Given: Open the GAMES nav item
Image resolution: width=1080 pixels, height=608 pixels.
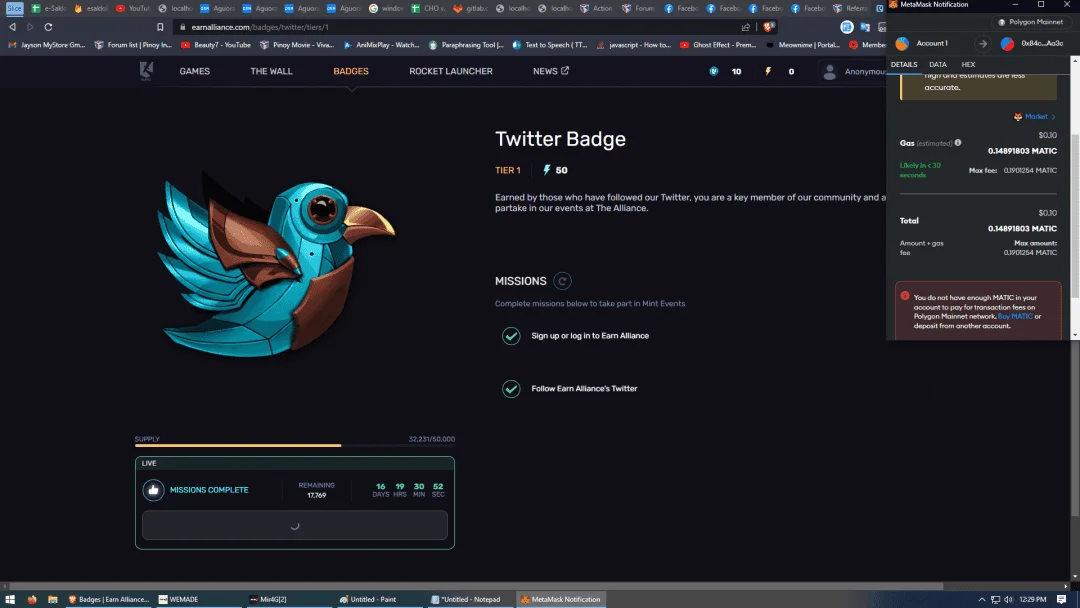Looking at the screenshot, I should coord(194,71).
